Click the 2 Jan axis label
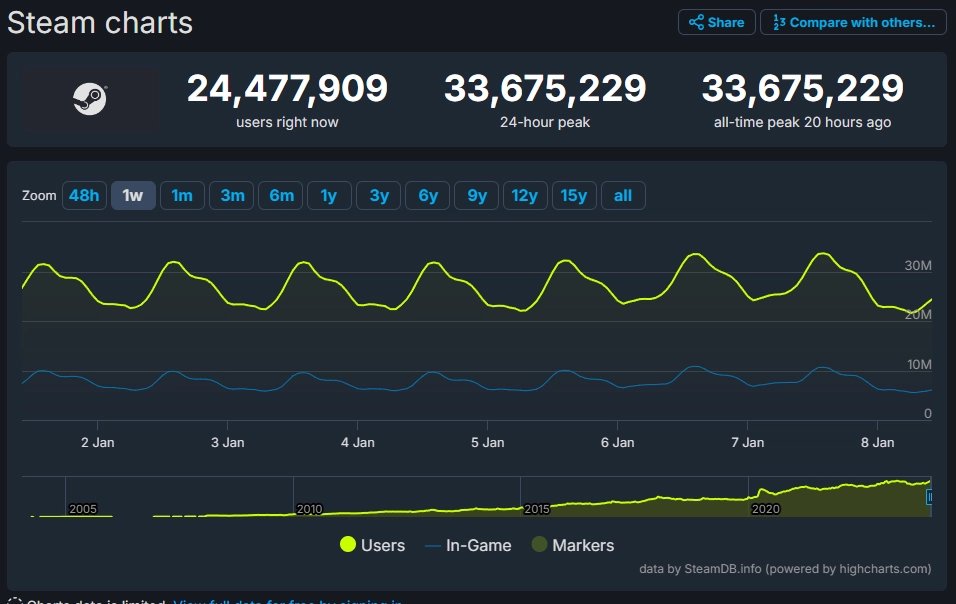Image resolution: width=956 pixels, height=604 pixels. coord(98,442)
